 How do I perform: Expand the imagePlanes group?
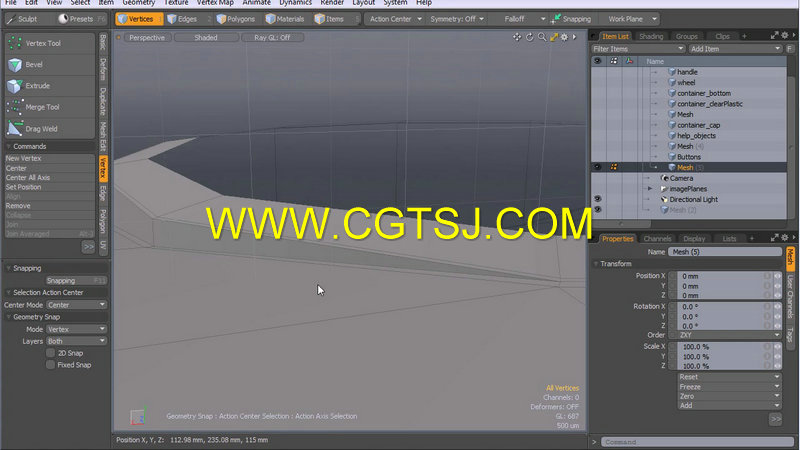point(650,189)
